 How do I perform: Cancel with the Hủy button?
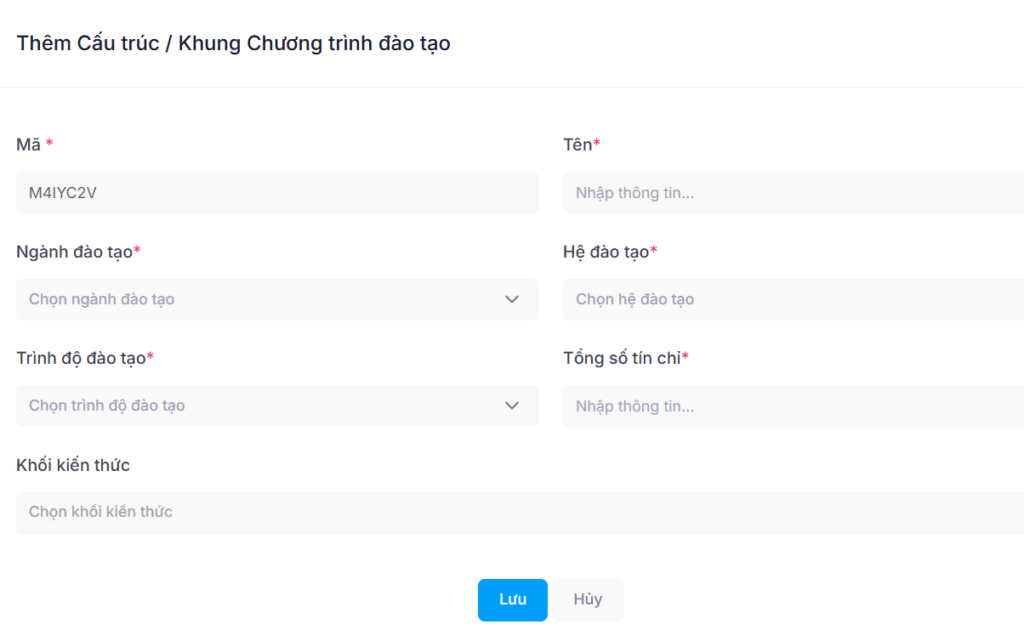pos(588,600)
